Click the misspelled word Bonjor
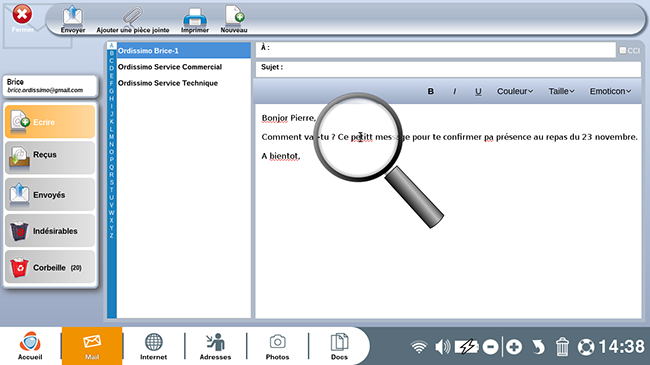650x365 pixels. click(274, 118)
